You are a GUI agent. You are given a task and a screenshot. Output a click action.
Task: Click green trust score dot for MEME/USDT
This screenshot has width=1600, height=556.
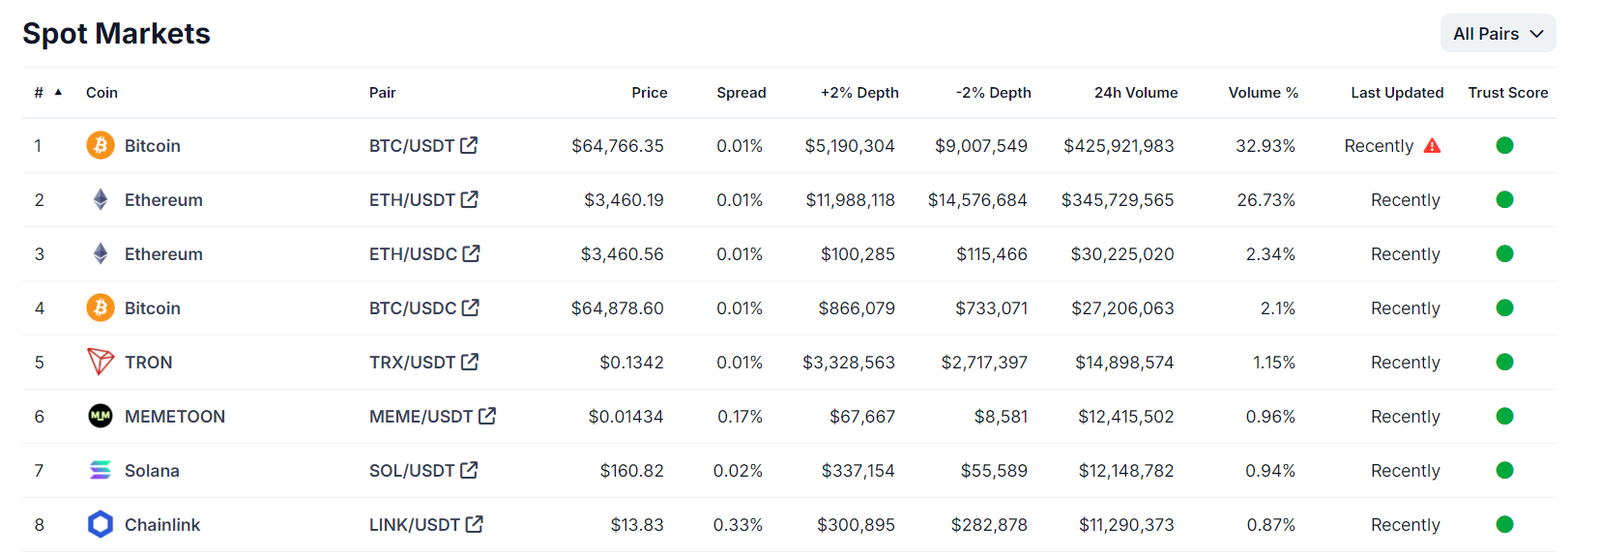click(x=1504, y=416)
